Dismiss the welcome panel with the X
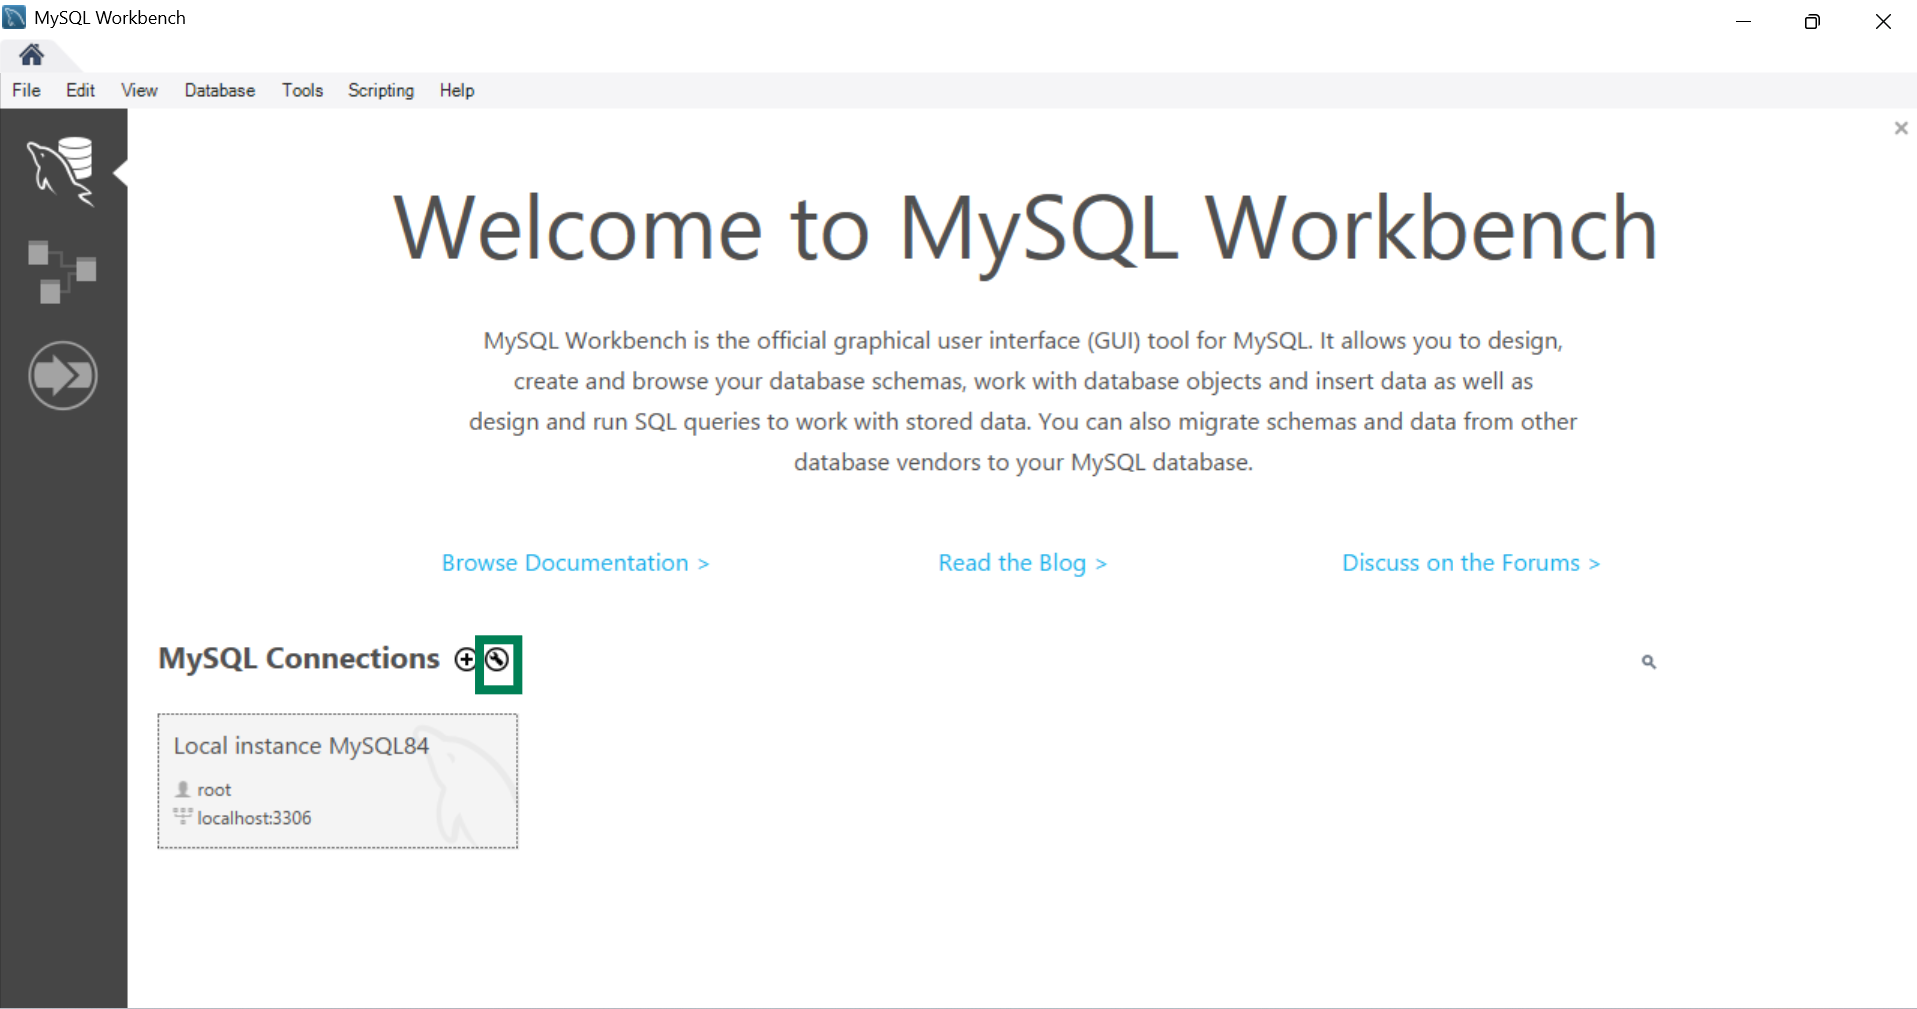Screen dimensions: 1917x1009 point(1901,128)
